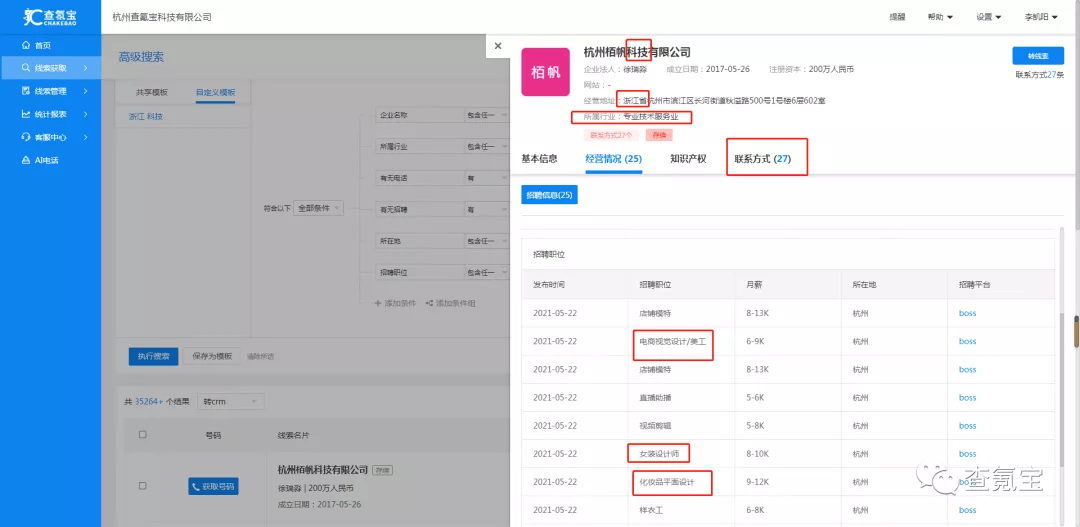Click the 查氪宝 logo
This screenshot has width=1080, height=527.
(50, 17)
